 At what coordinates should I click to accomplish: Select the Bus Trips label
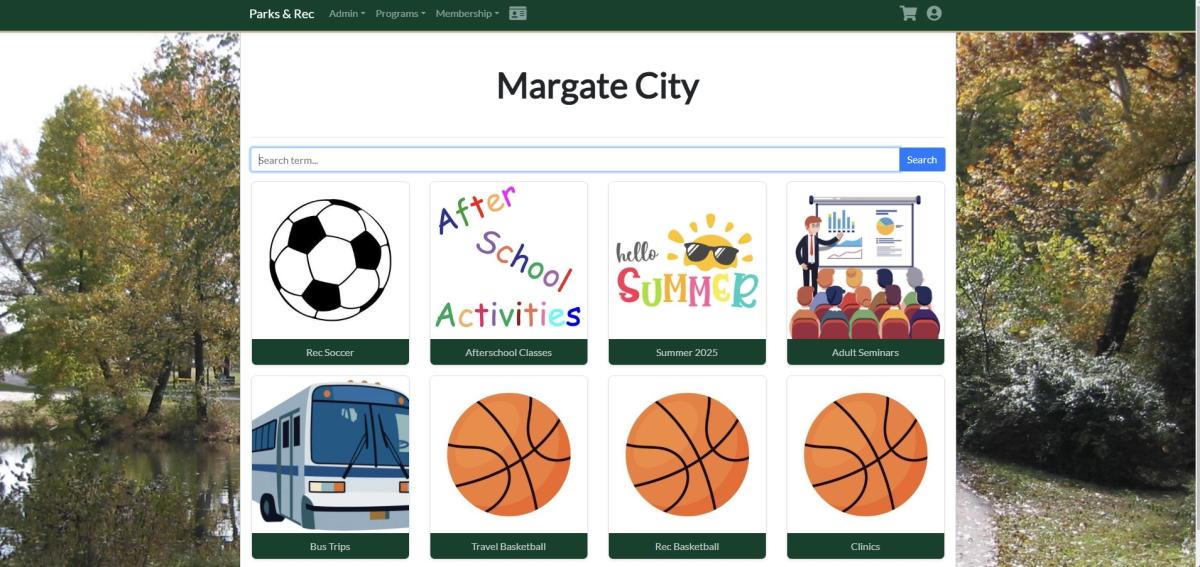[x=330, y=546]
